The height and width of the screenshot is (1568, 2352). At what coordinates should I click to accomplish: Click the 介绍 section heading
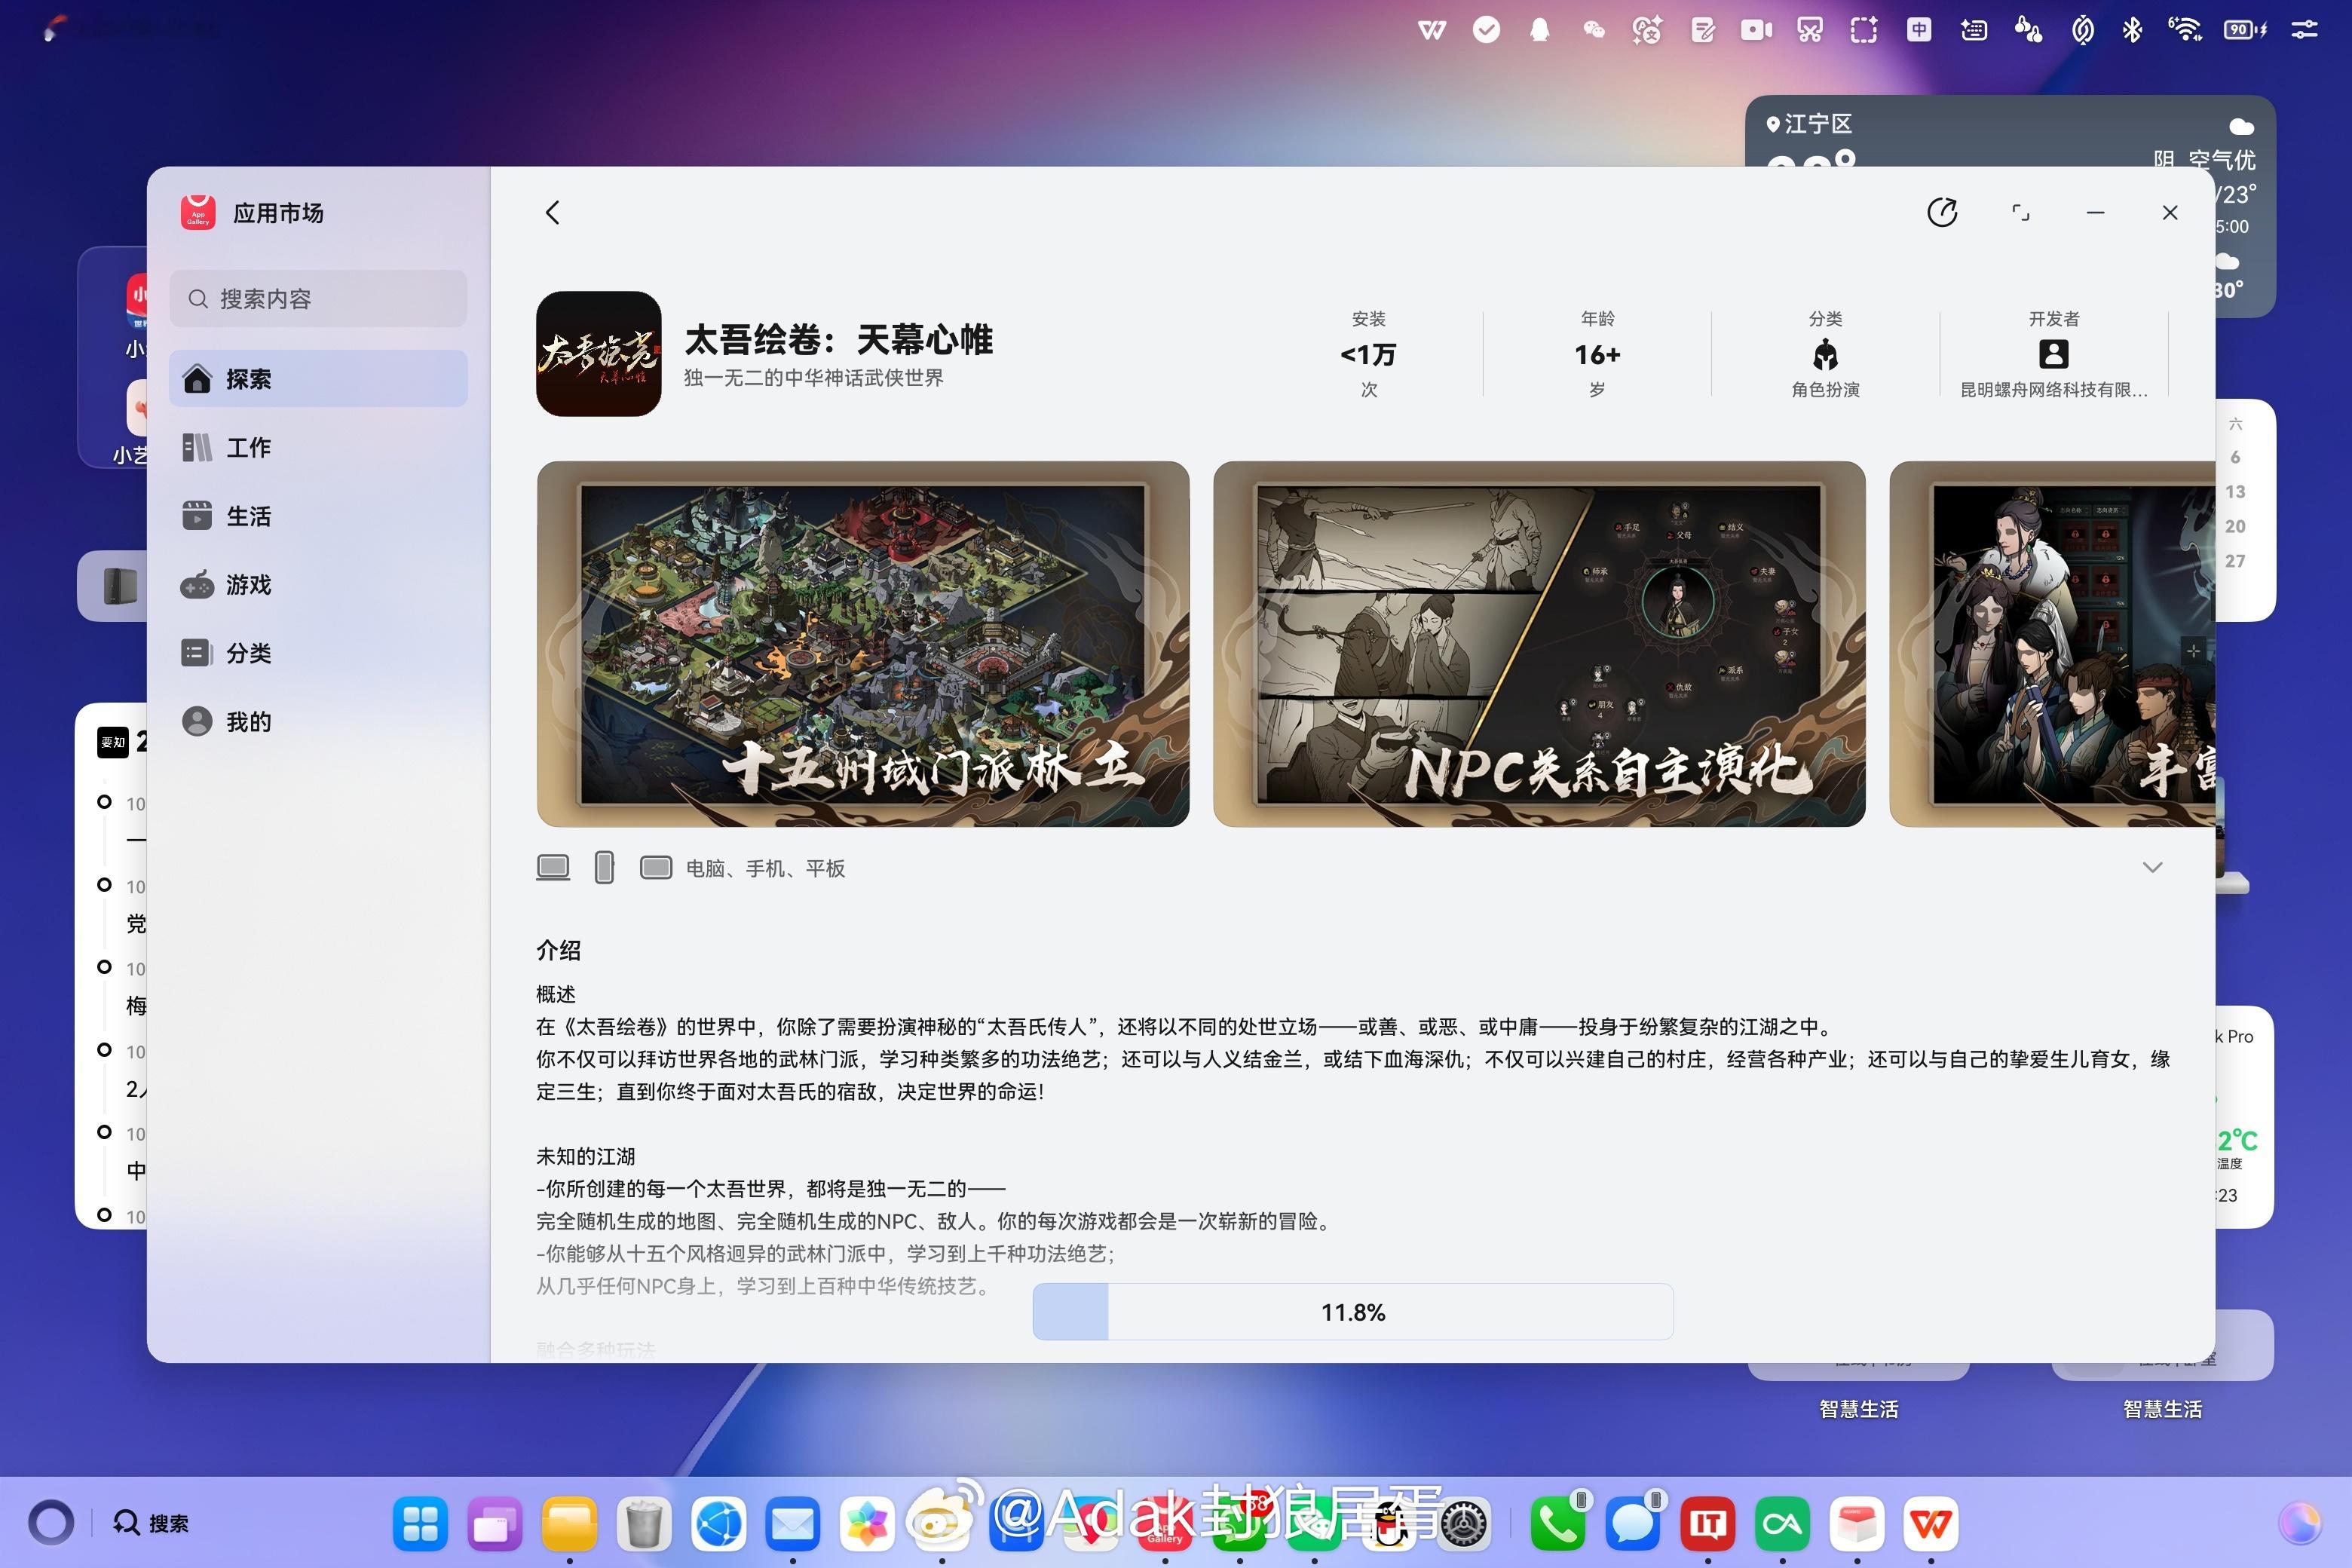(x=558, y=950)
